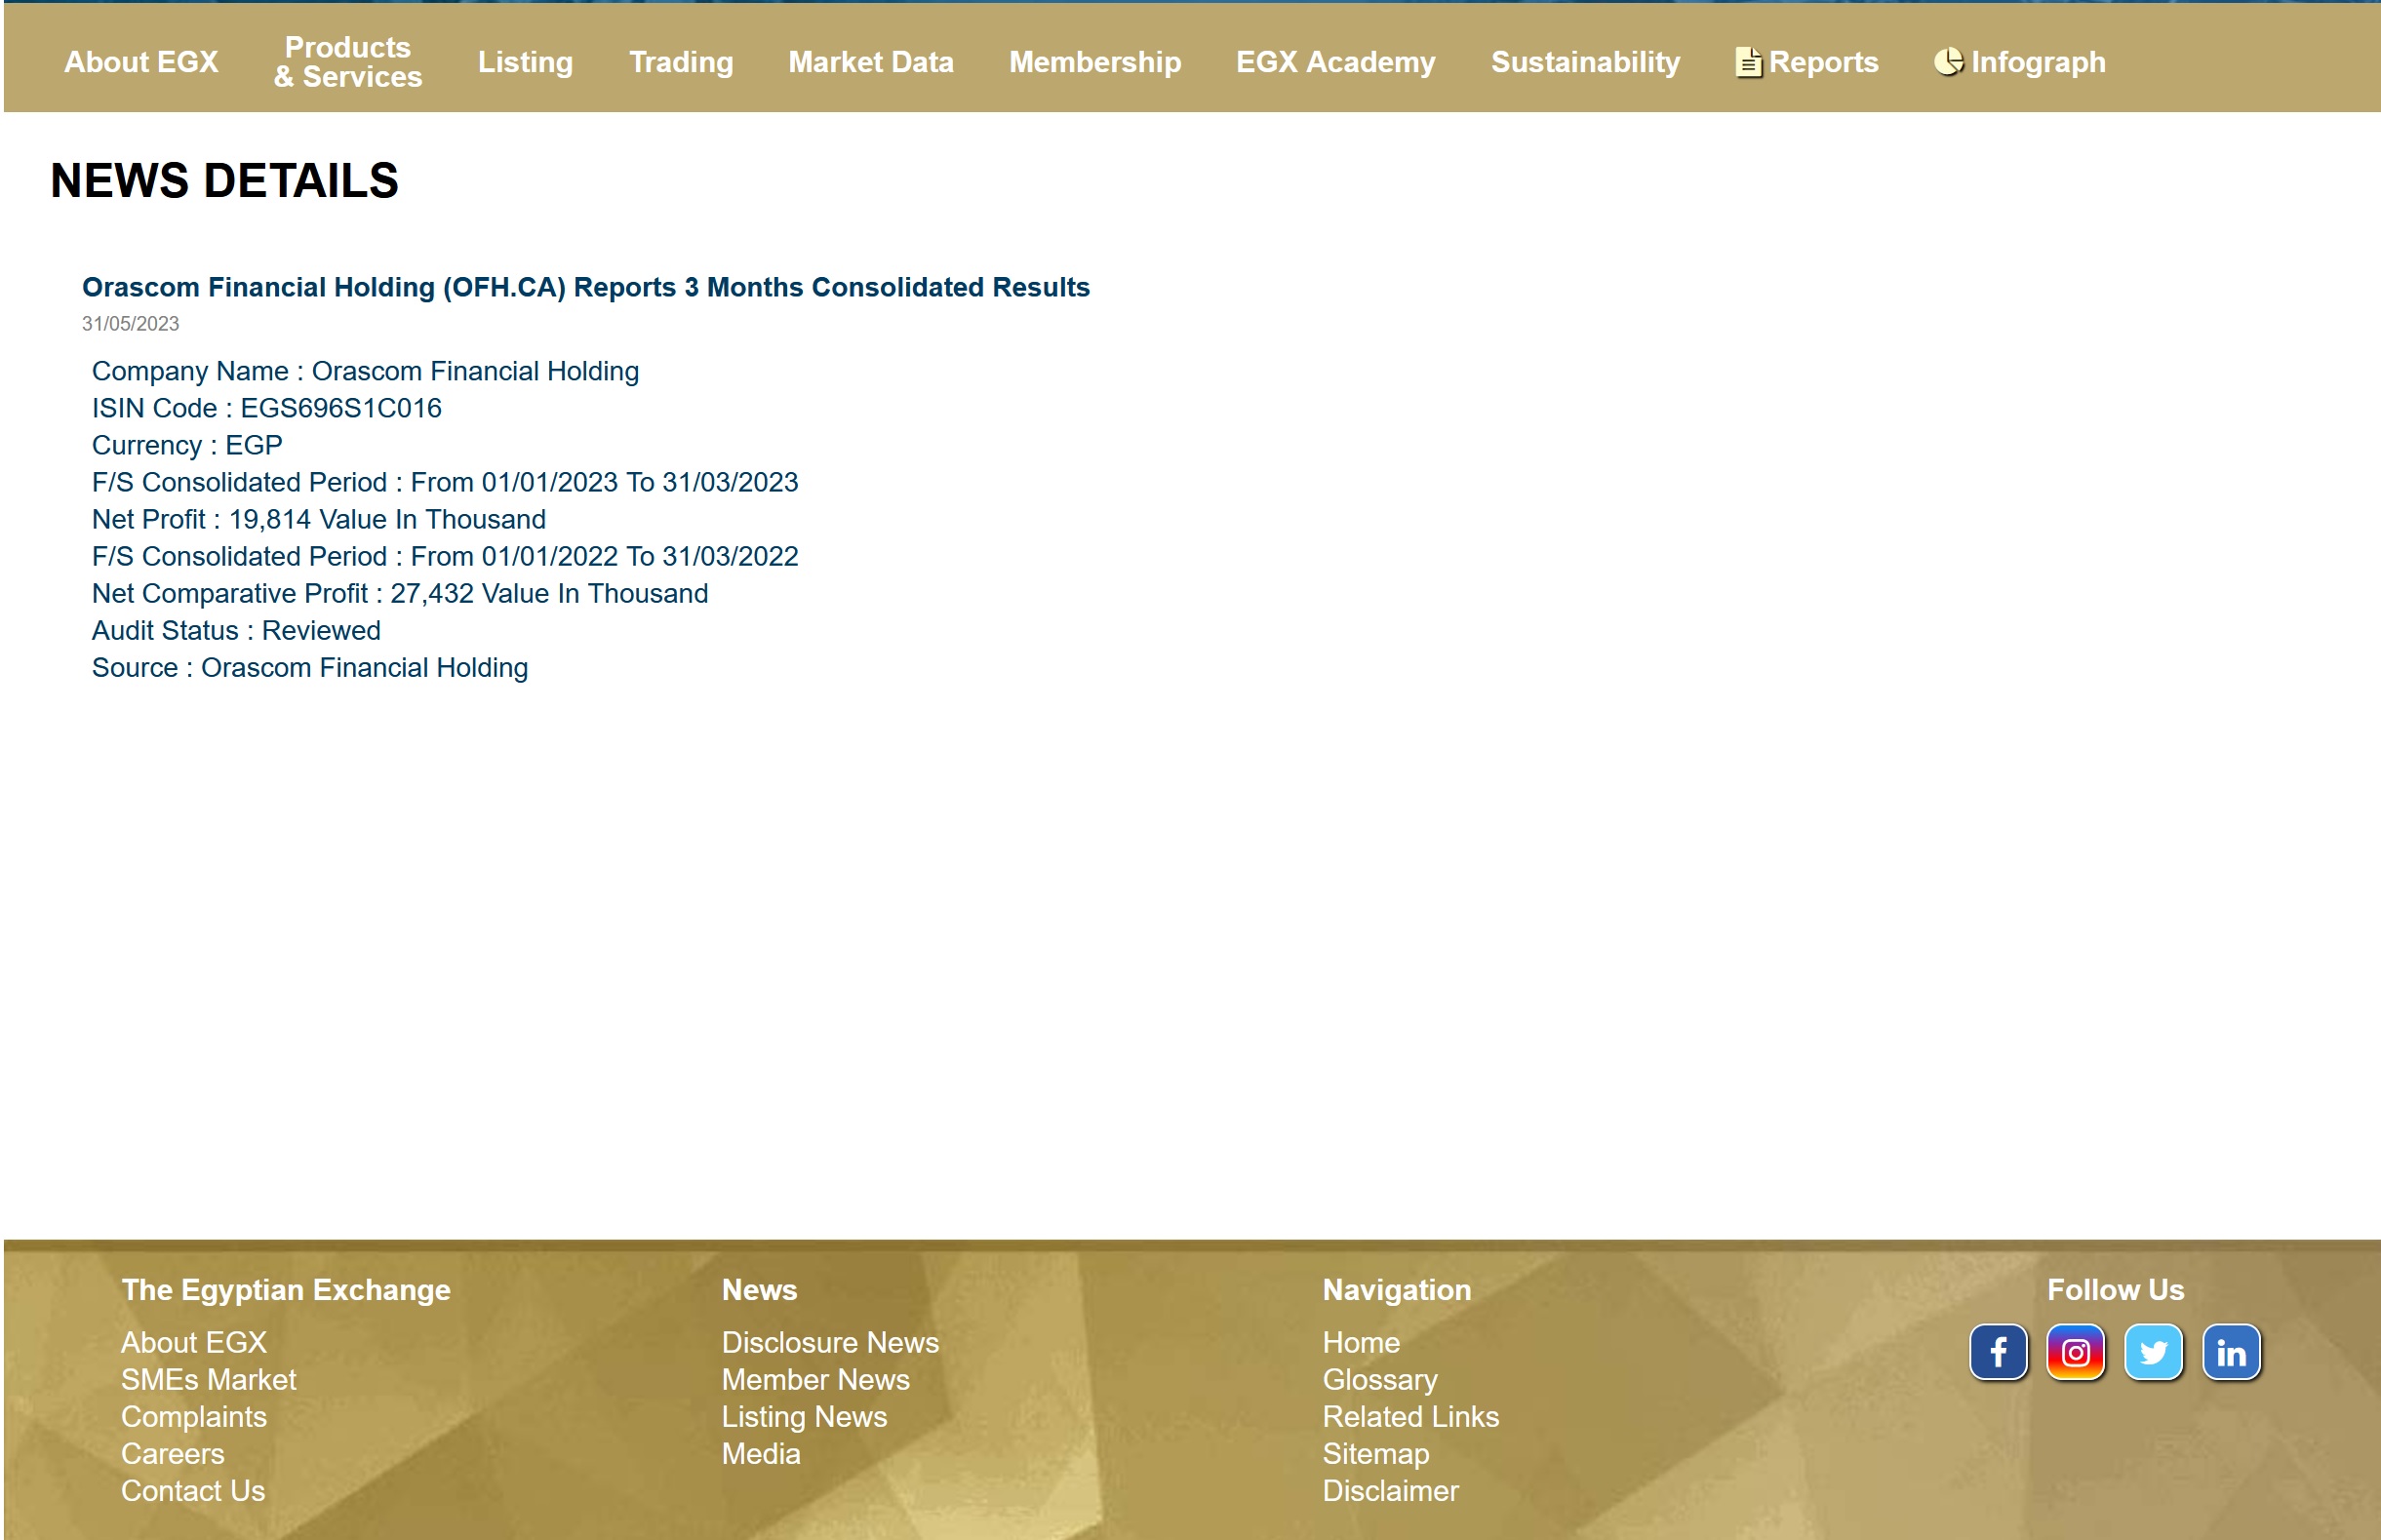Open Glossary in footer navigation
The width and height of the screenshot is (2381, 1540).
pyautogui.click(x=1379, y=1379)
